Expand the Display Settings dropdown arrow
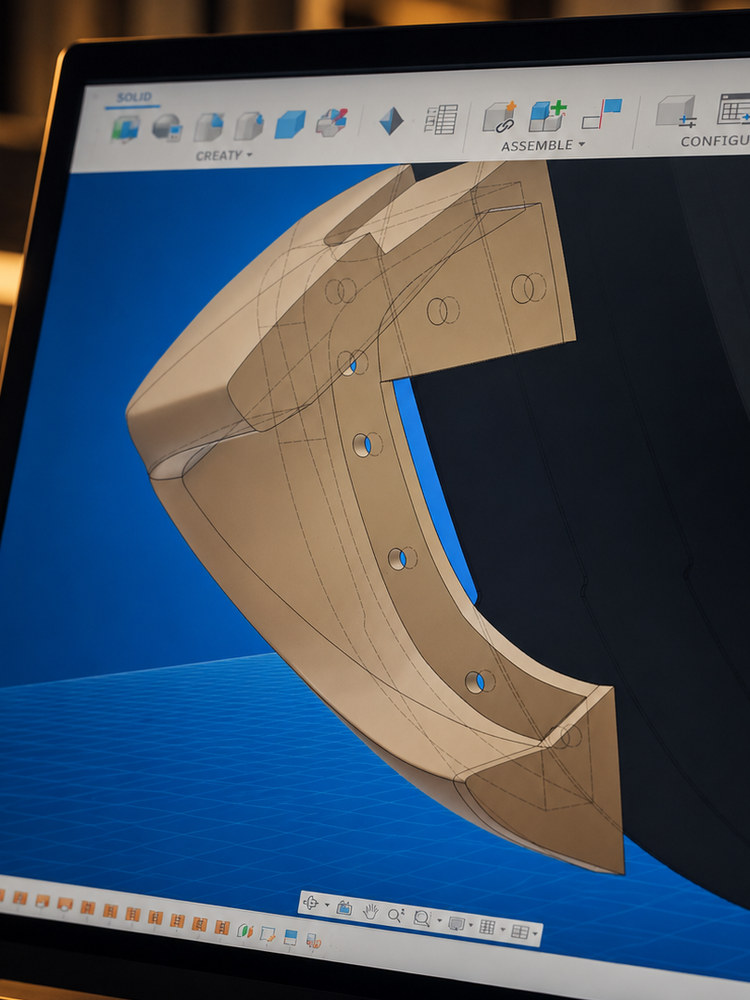Viewport: 750px width, 1000px height. click(471, 925)
